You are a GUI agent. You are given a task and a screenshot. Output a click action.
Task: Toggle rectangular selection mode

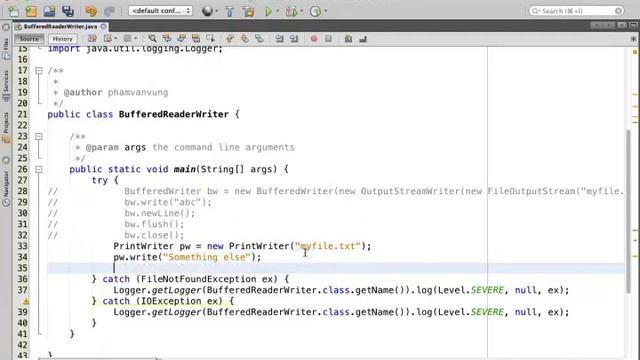(x=211, y=39)
